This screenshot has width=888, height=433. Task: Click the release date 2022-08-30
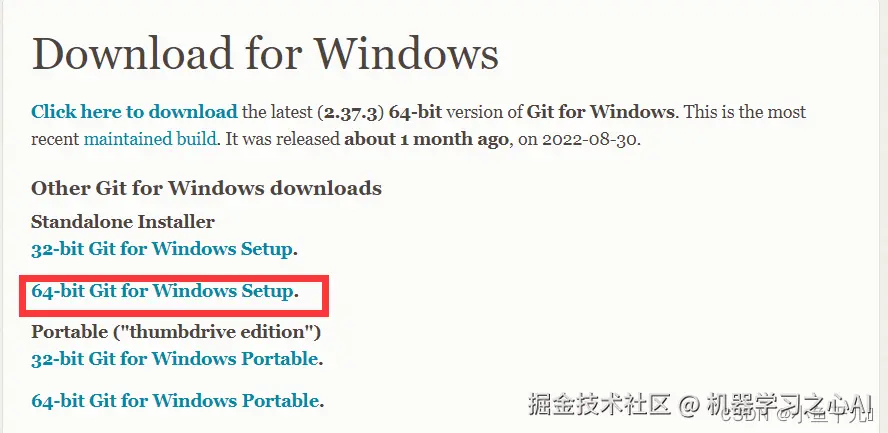pos(589,140)
